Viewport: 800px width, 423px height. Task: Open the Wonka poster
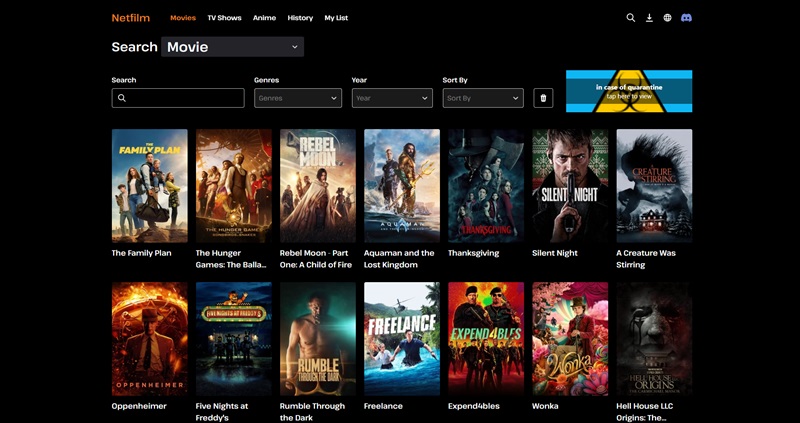[570, 339]
